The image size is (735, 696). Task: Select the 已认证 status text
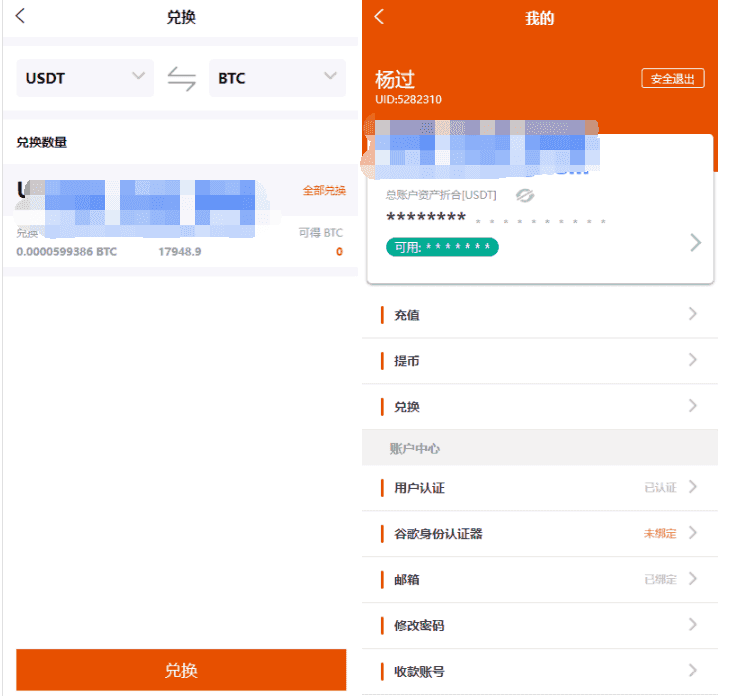coord(660,487)
